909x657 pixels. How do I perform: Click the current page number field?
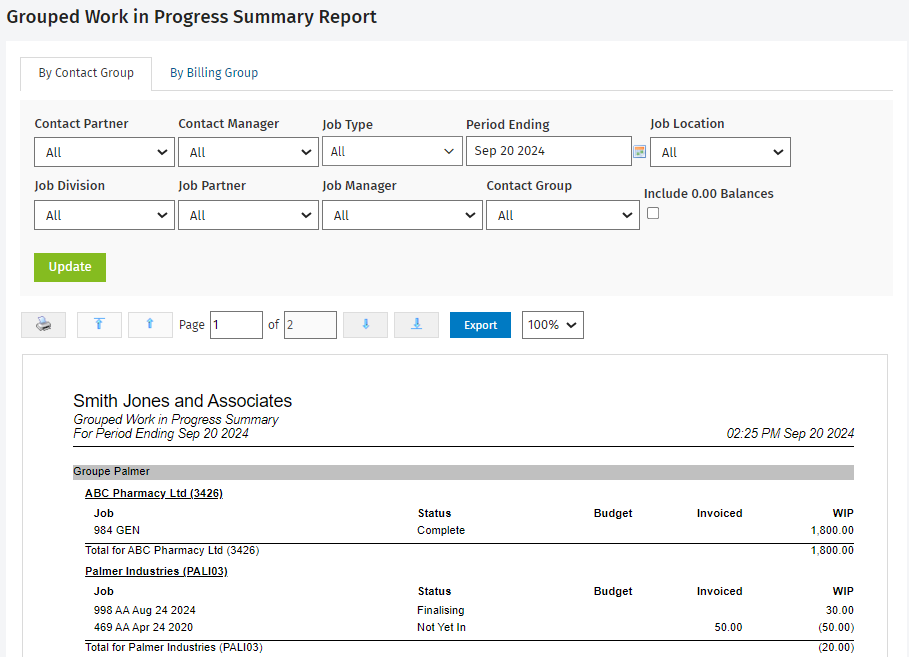236,325
